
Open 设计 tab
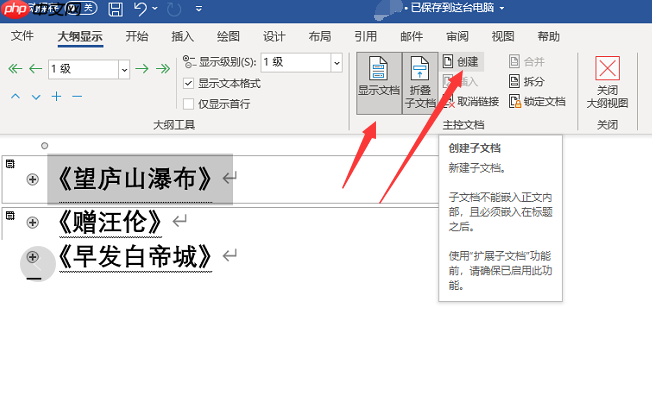point(274,37)
